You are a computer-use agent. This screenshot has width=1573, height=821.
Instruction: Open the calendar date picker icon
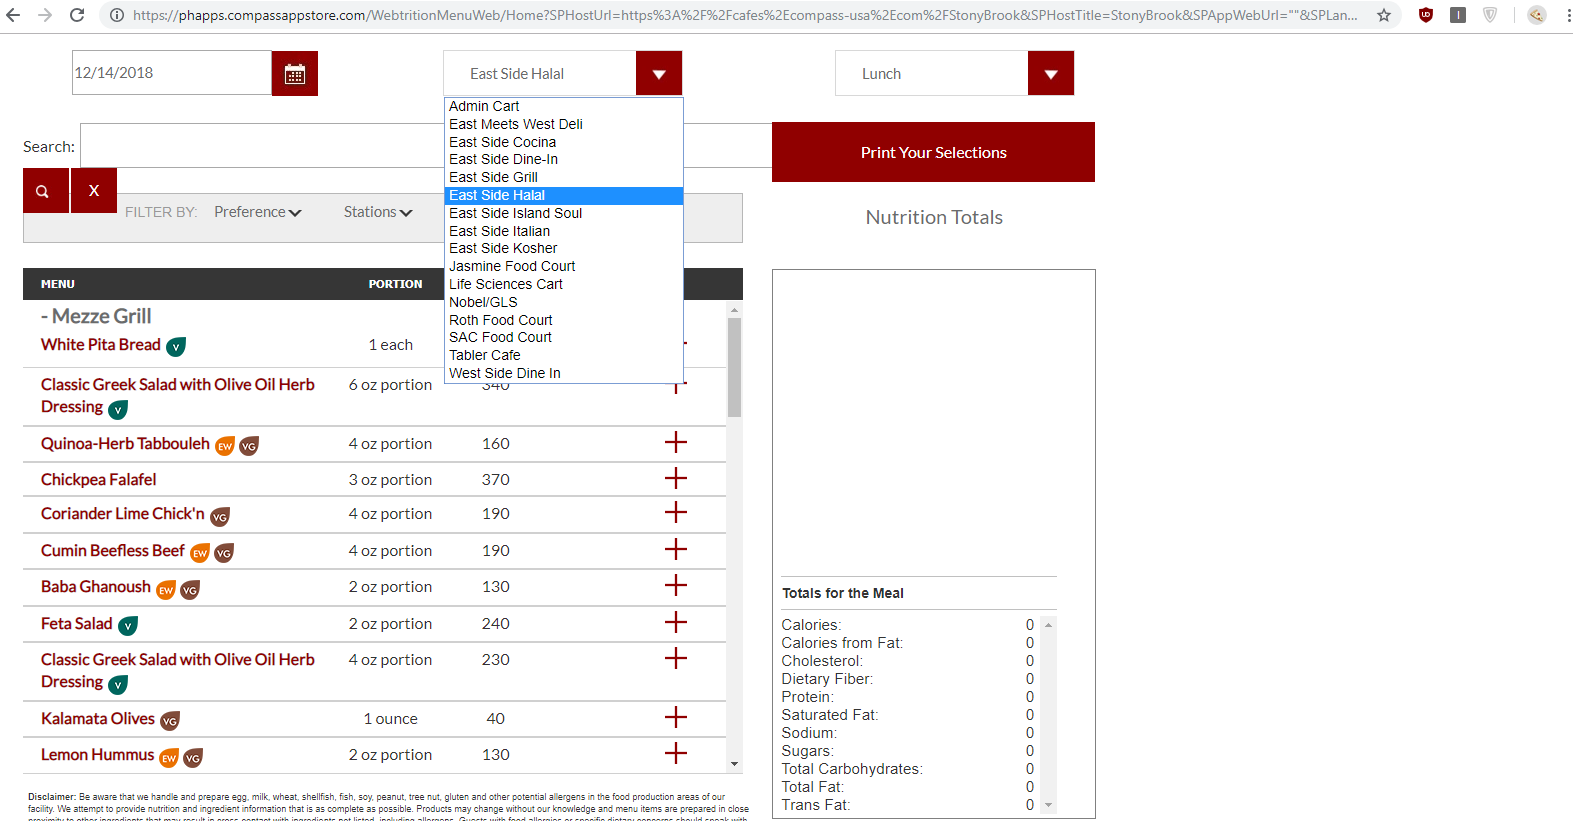click(x=295, y=74)
